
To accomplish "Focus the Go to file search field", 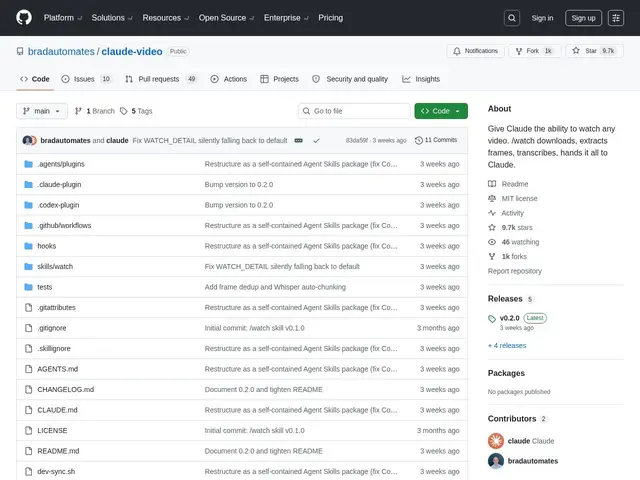I will tap(354, 111).
